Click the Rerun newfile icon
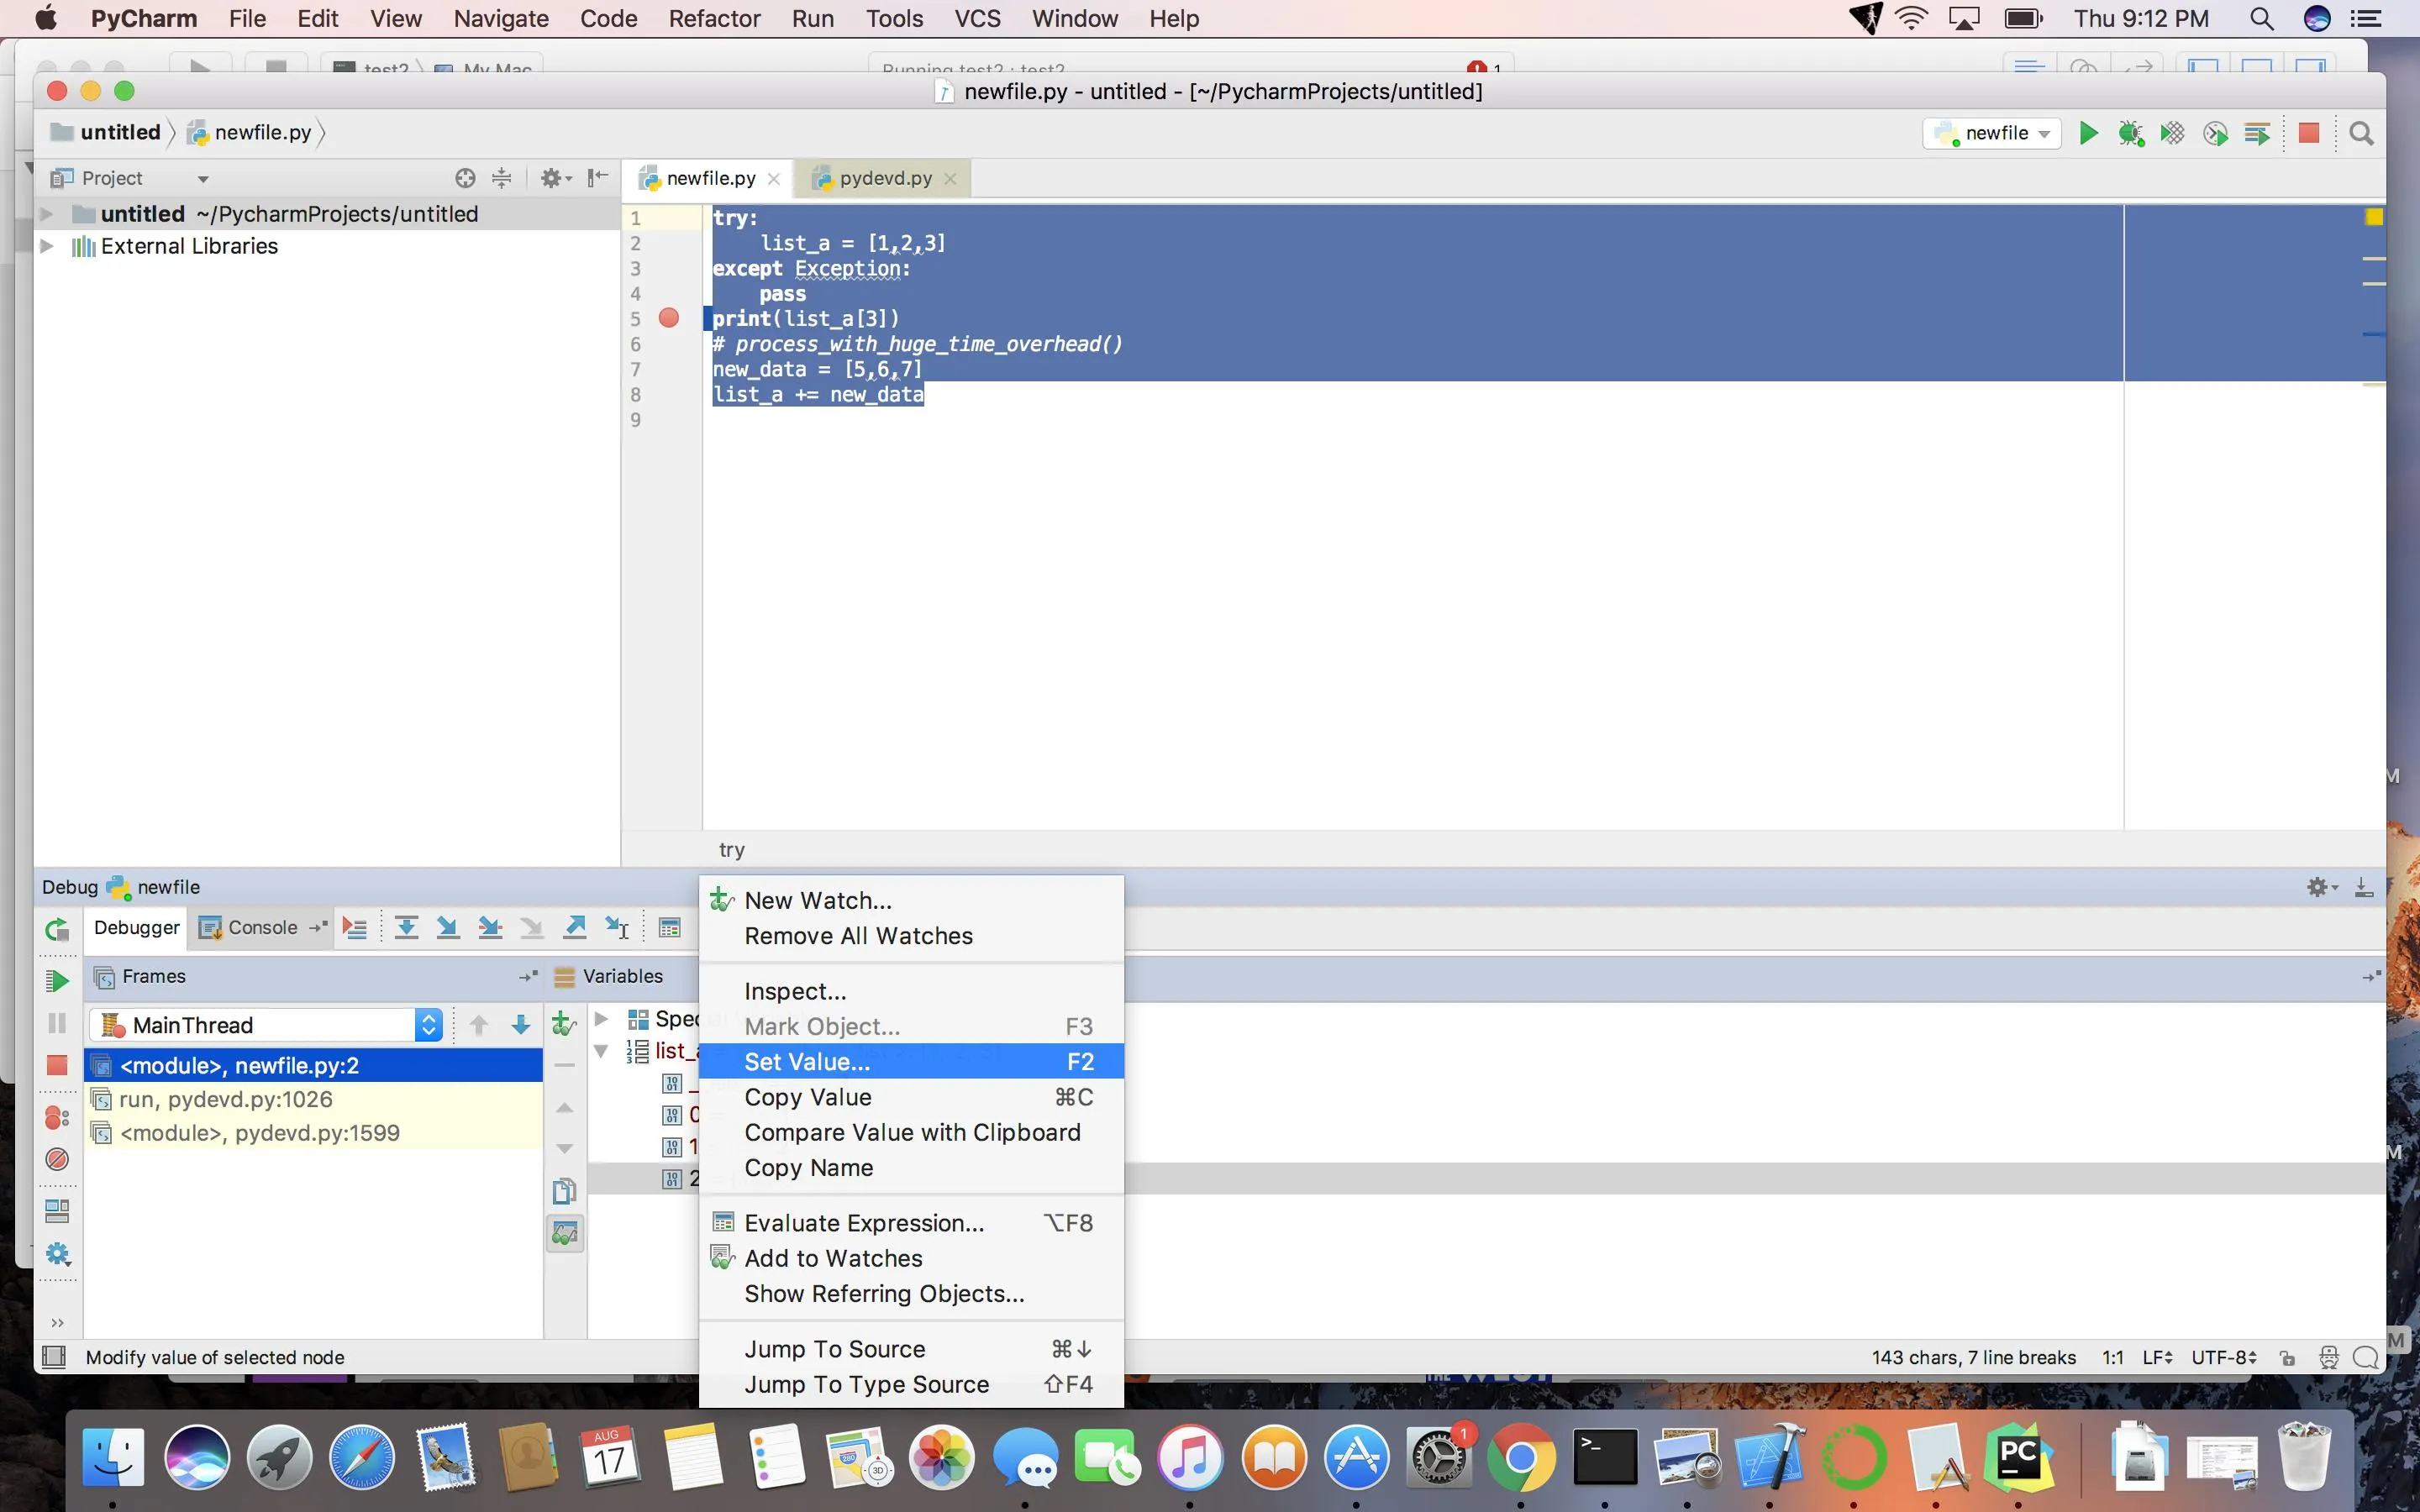Viewport: 2420px width, 1512px height. click(x=57, y=930)
